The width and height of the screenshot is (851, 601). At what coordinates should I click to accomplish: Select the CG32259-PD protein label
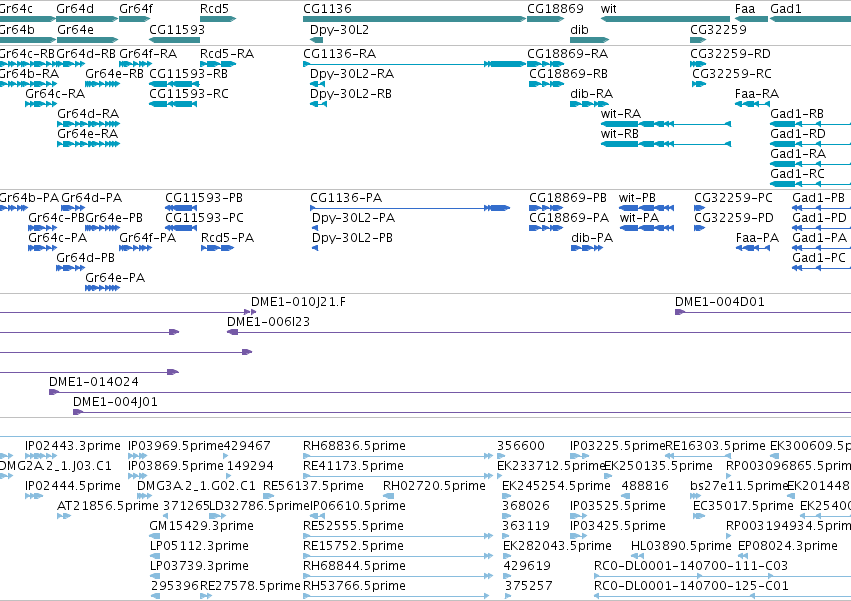(x=734, y=218)
